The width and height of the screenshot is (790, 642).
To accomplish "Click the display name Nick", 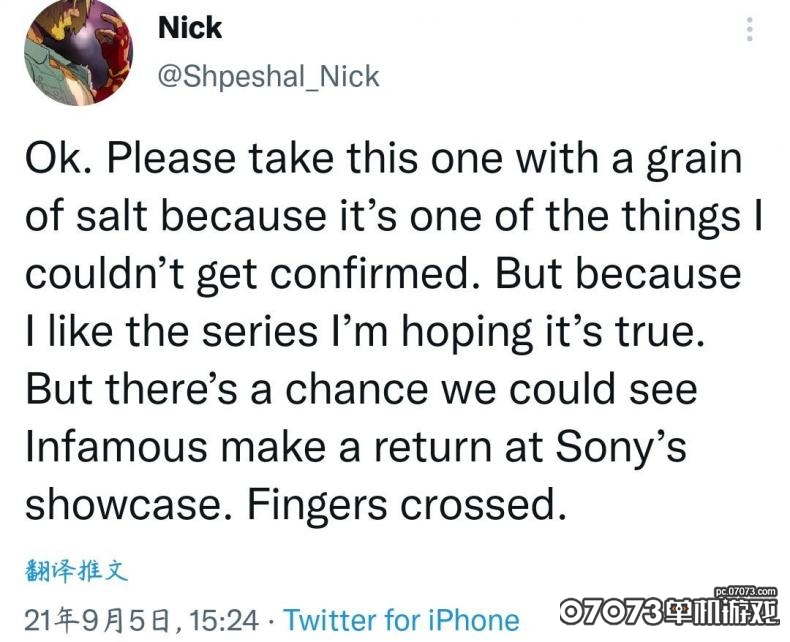I will (x=189, y=28).
